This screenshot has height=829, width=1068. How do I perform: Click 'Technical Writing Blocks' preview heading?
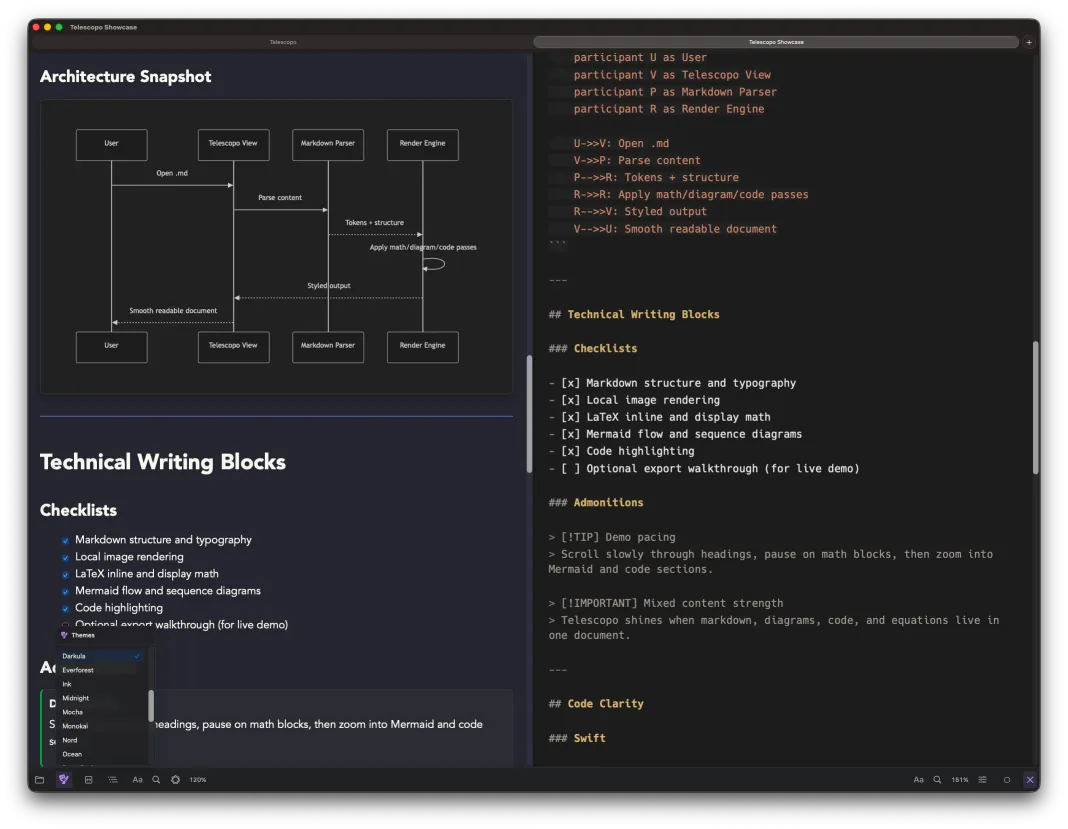pyautogui.click(x=163, y=462)
